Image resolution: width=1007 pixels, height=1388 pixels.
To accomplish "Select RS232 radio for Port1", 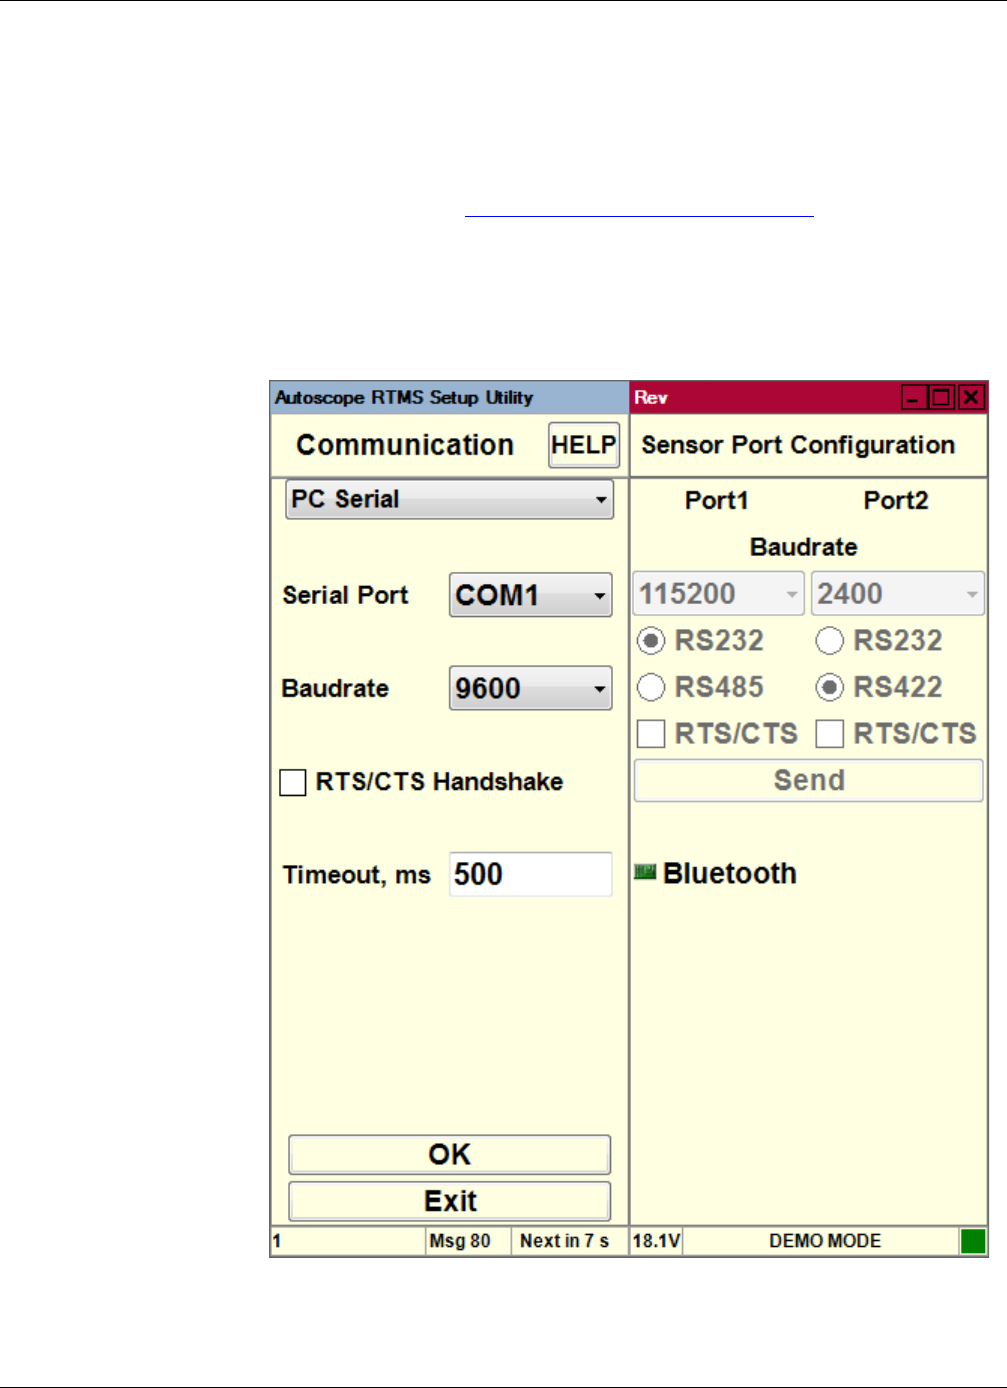I will (651, 640).
